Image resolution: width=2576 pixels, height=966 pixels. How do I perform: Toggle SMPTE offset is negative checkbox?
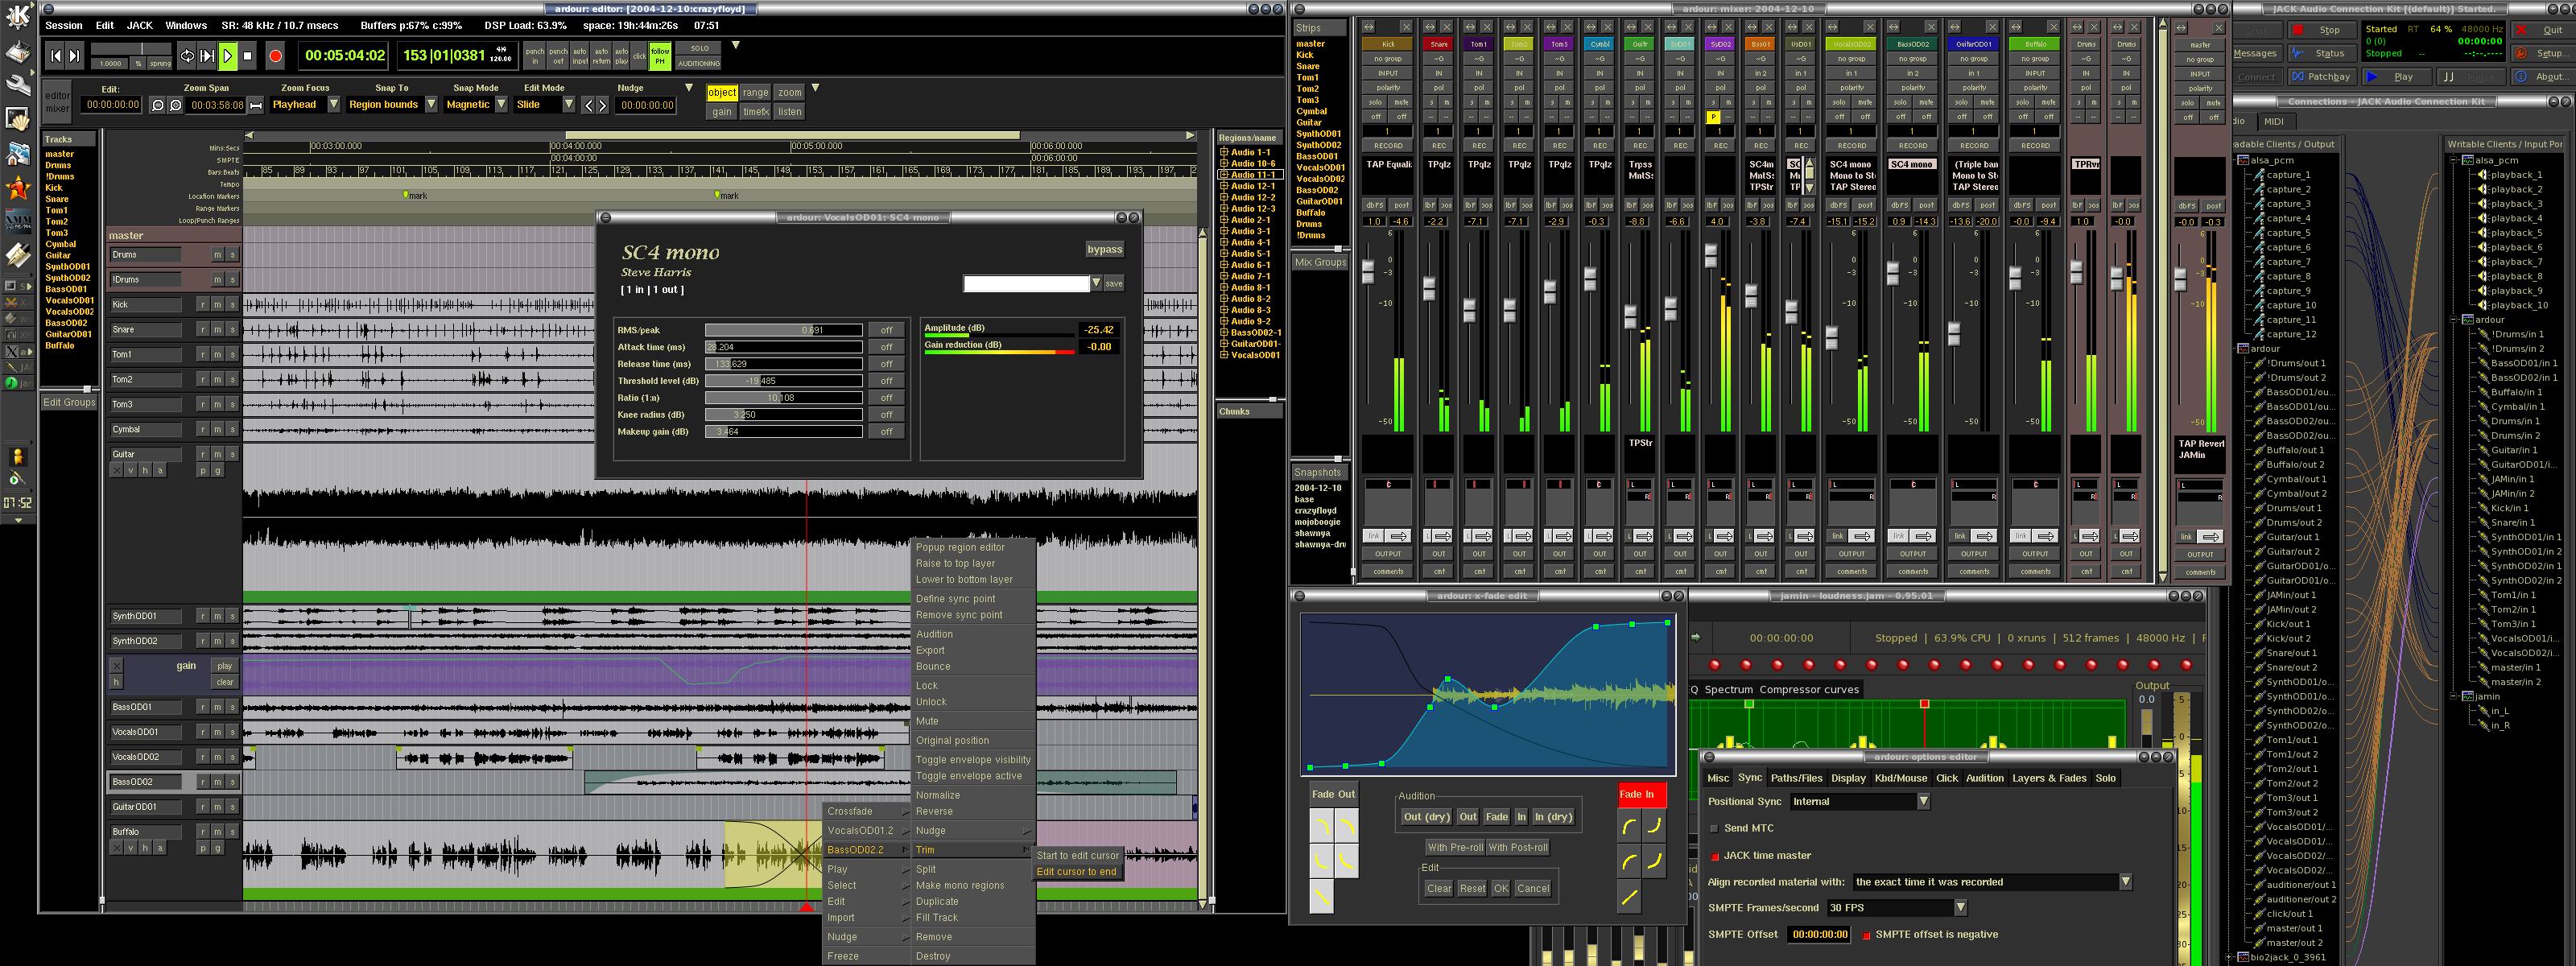1866,935
